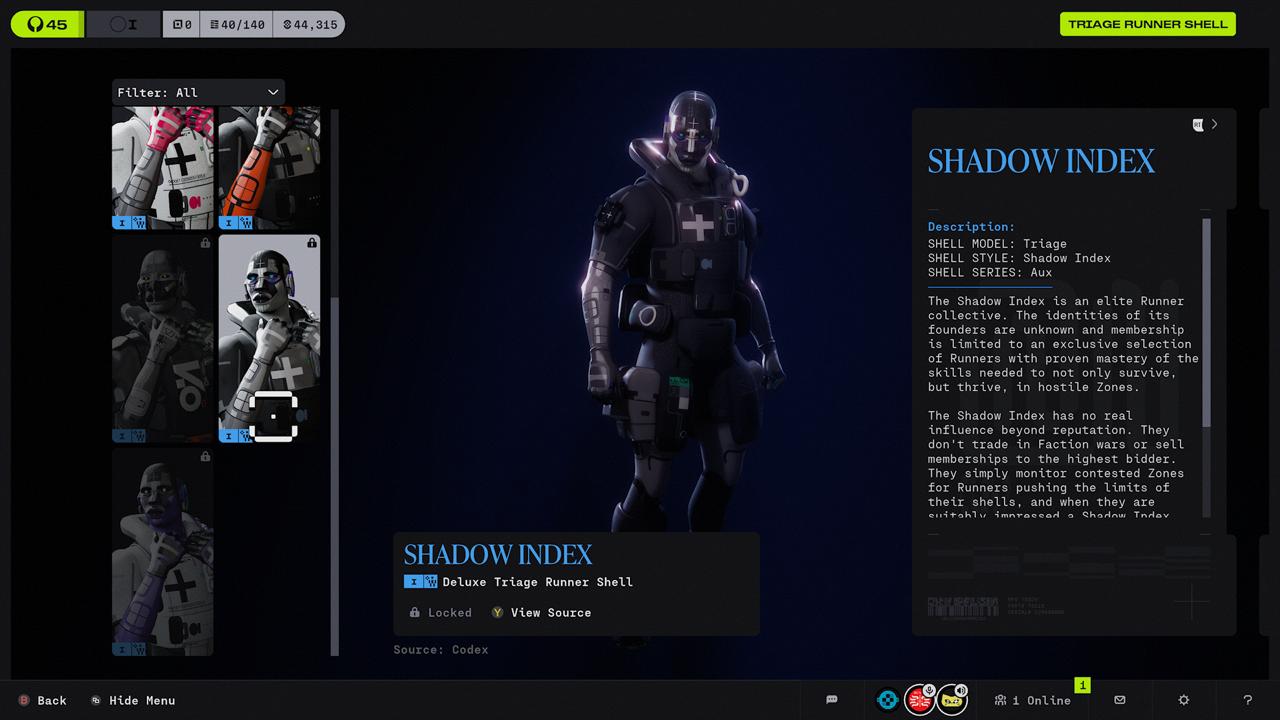Go Back using bottom-left button
The image size is (1280, 720).
(42, 700)
